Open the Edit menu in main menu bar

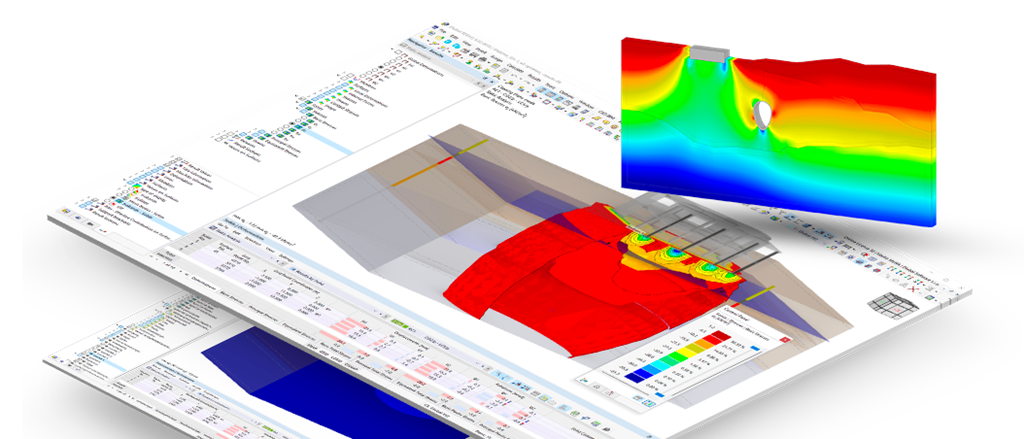(x=455, y=37)
